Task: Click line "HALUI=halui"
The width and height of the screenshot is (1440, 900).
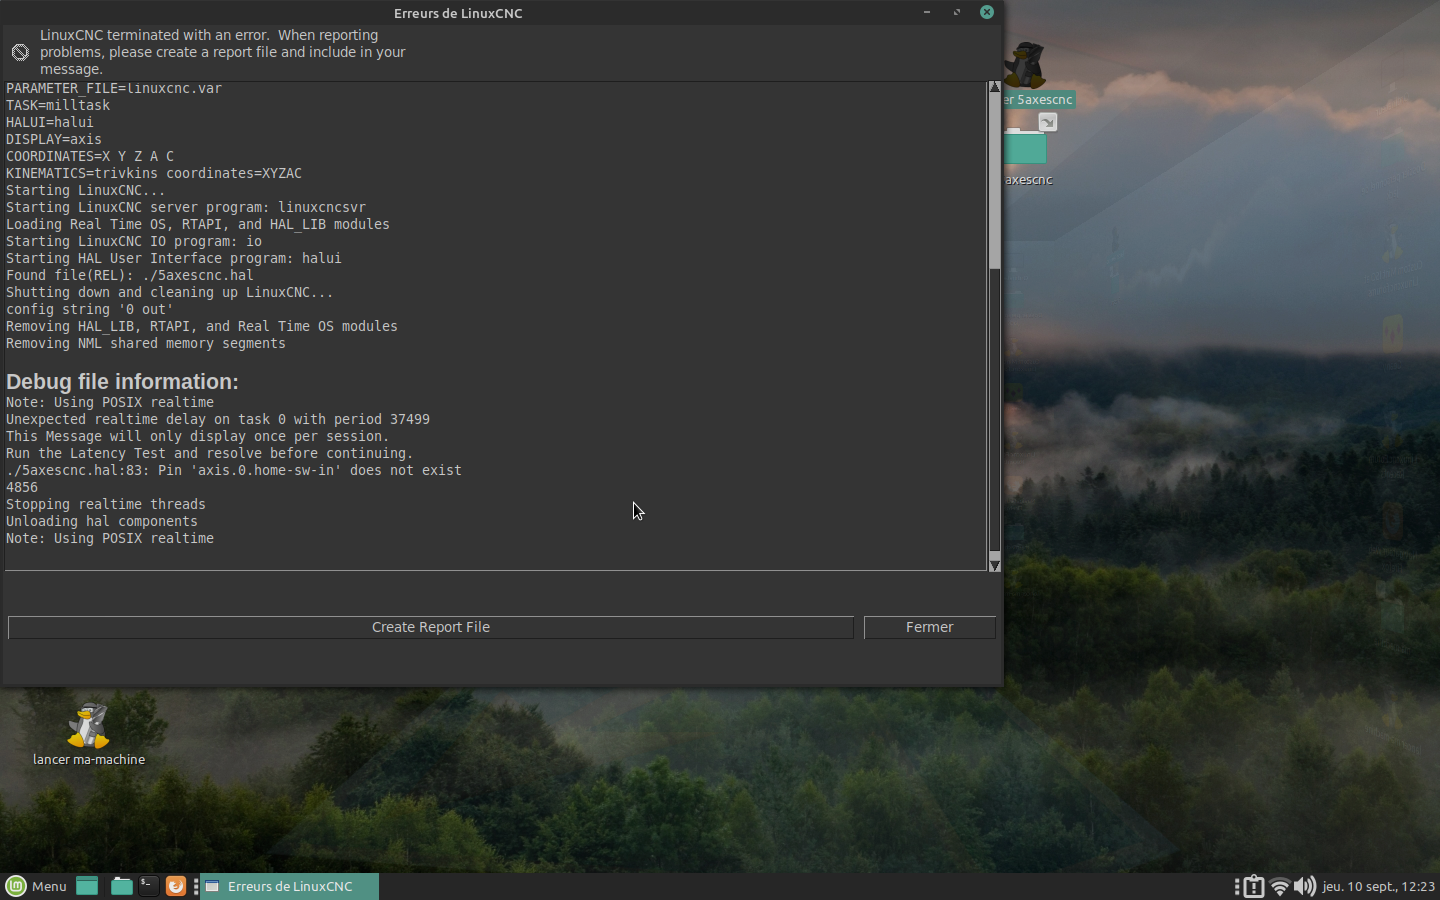Action: 50,122
